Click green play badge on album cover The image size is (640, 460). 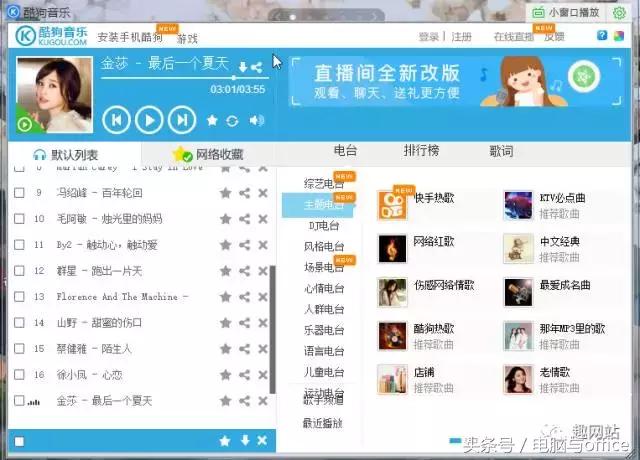[24, 124]
